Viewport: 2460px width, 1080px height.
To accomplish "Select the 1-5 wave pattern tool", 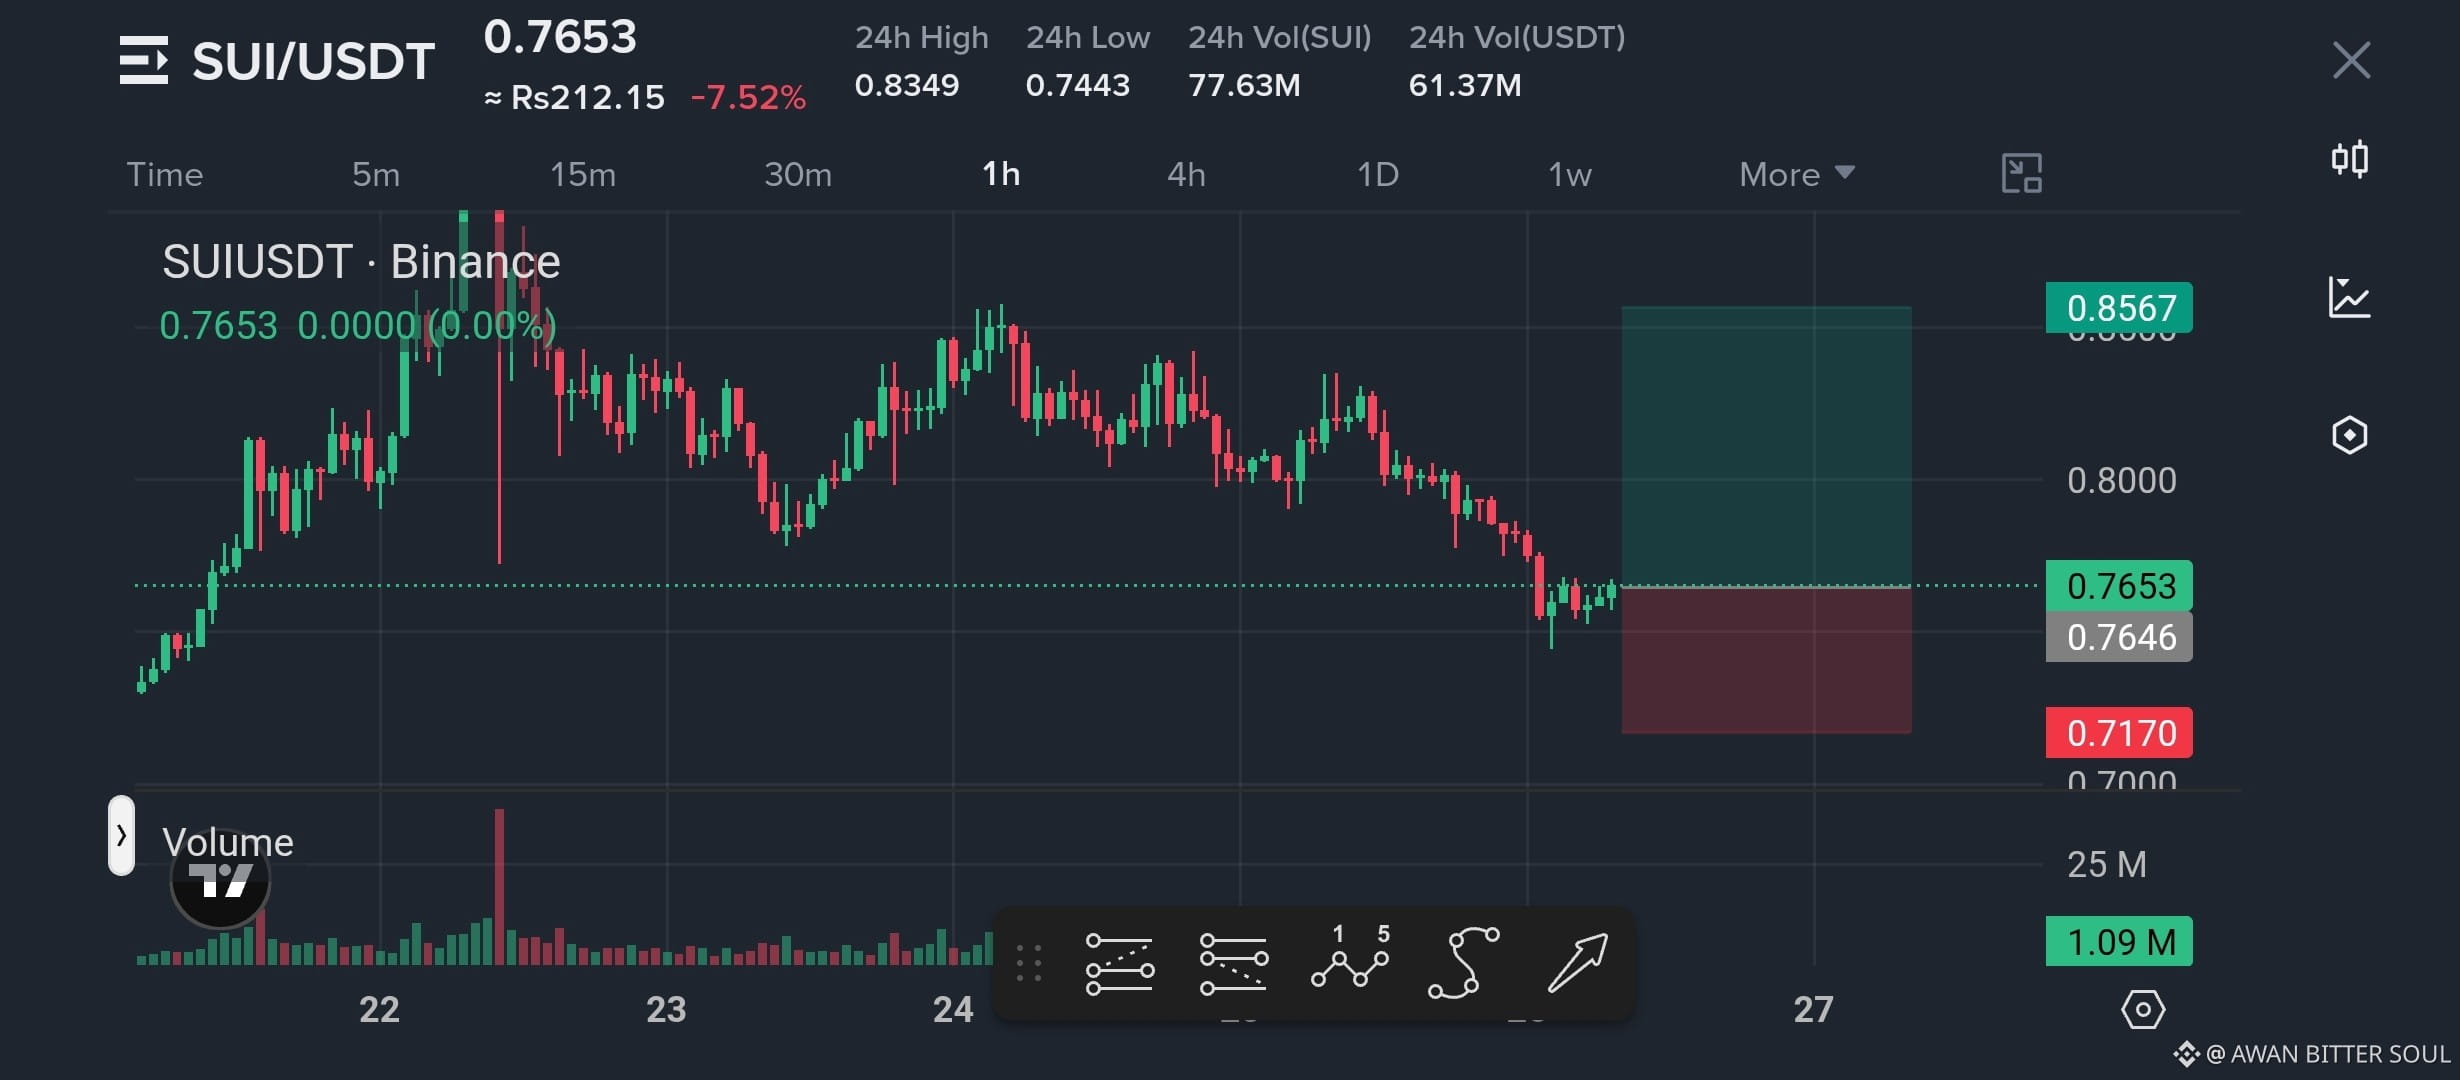I will coord(1351,958).
